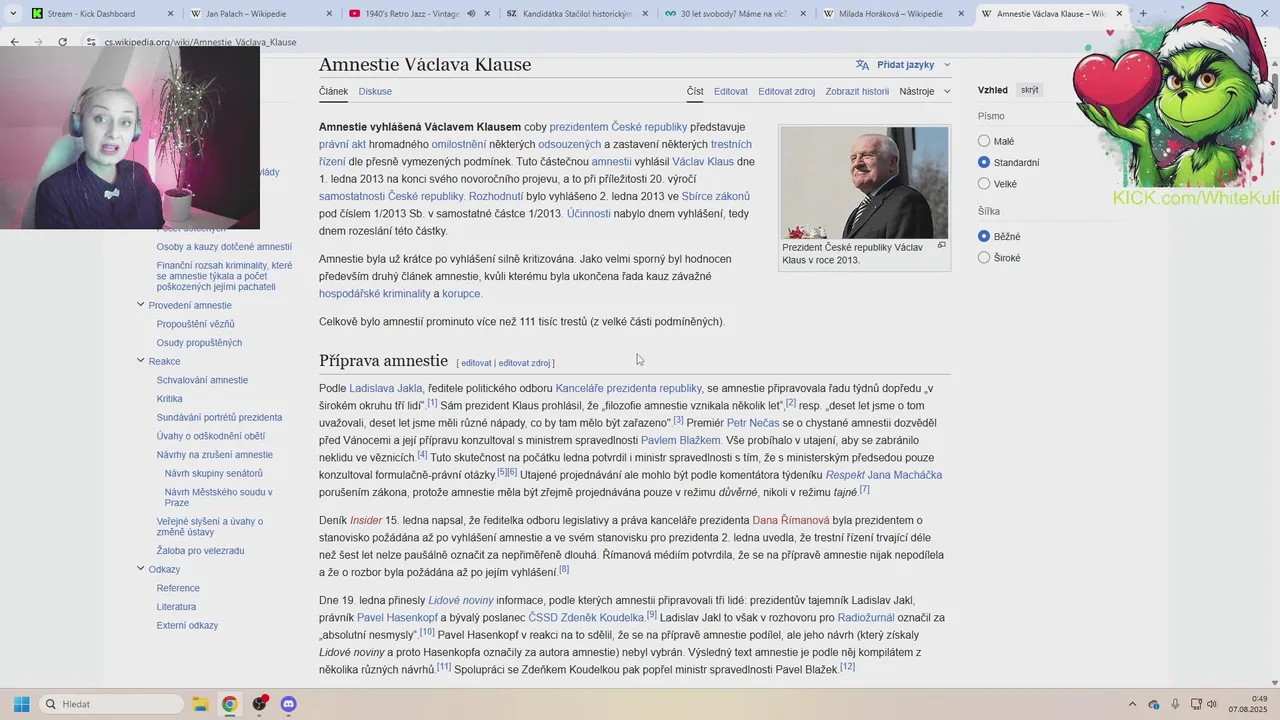Open the Článek page tab
This screenshot has height=720, width=1280.
(x=333, y=91)
